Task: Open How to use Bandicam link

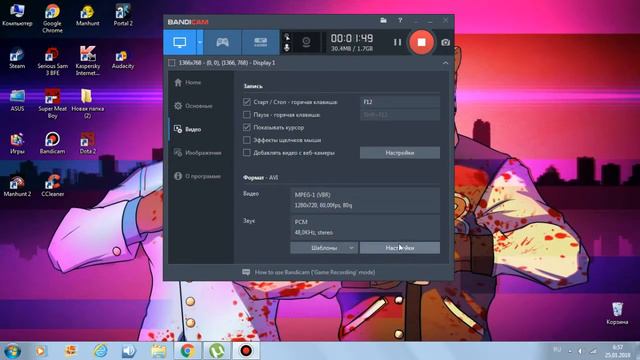Action: coord(315,272)
